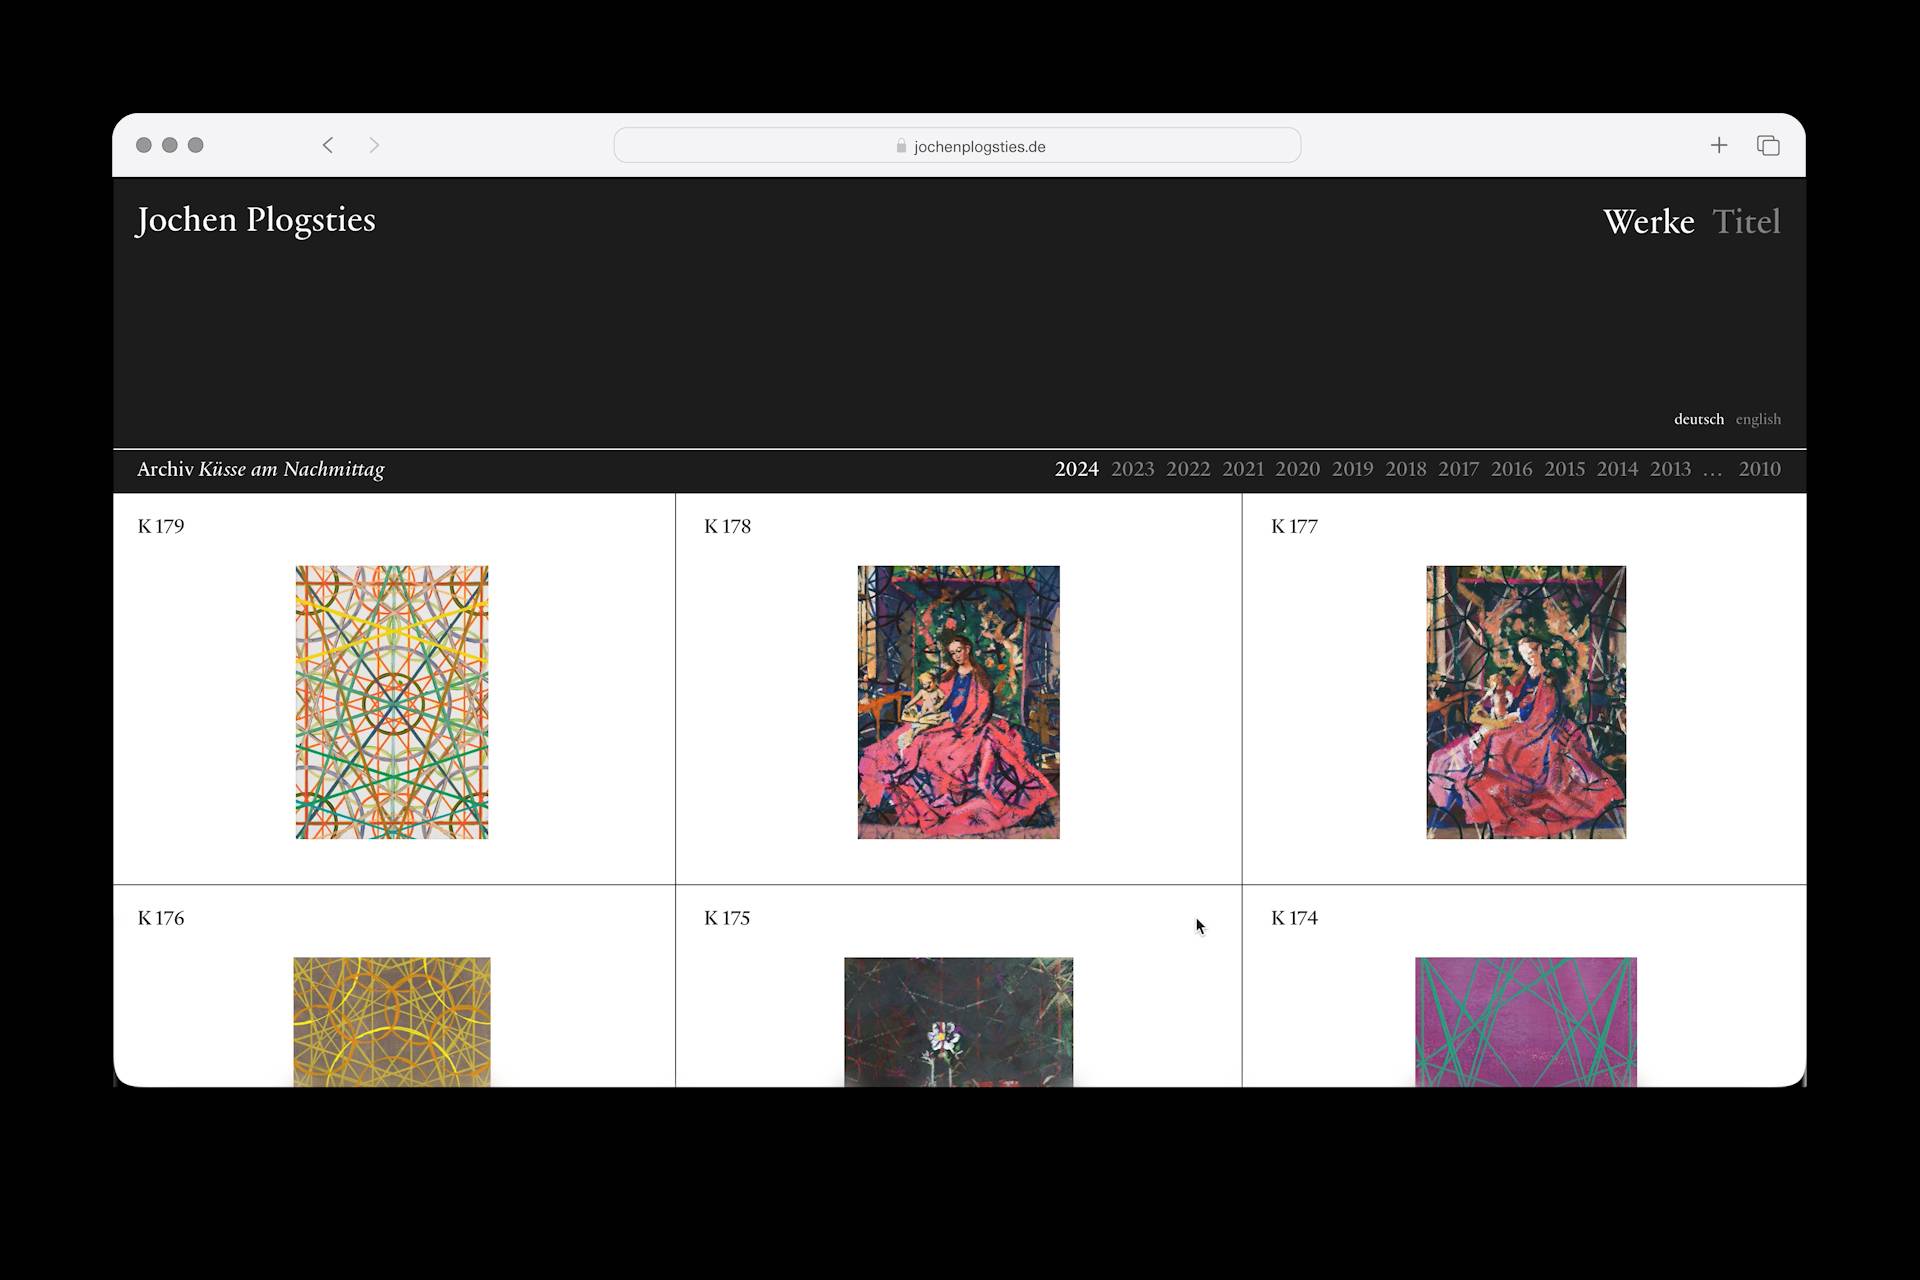Open the 2019 archive year
The image size is (1920, 1280).
click(1352, 469)
